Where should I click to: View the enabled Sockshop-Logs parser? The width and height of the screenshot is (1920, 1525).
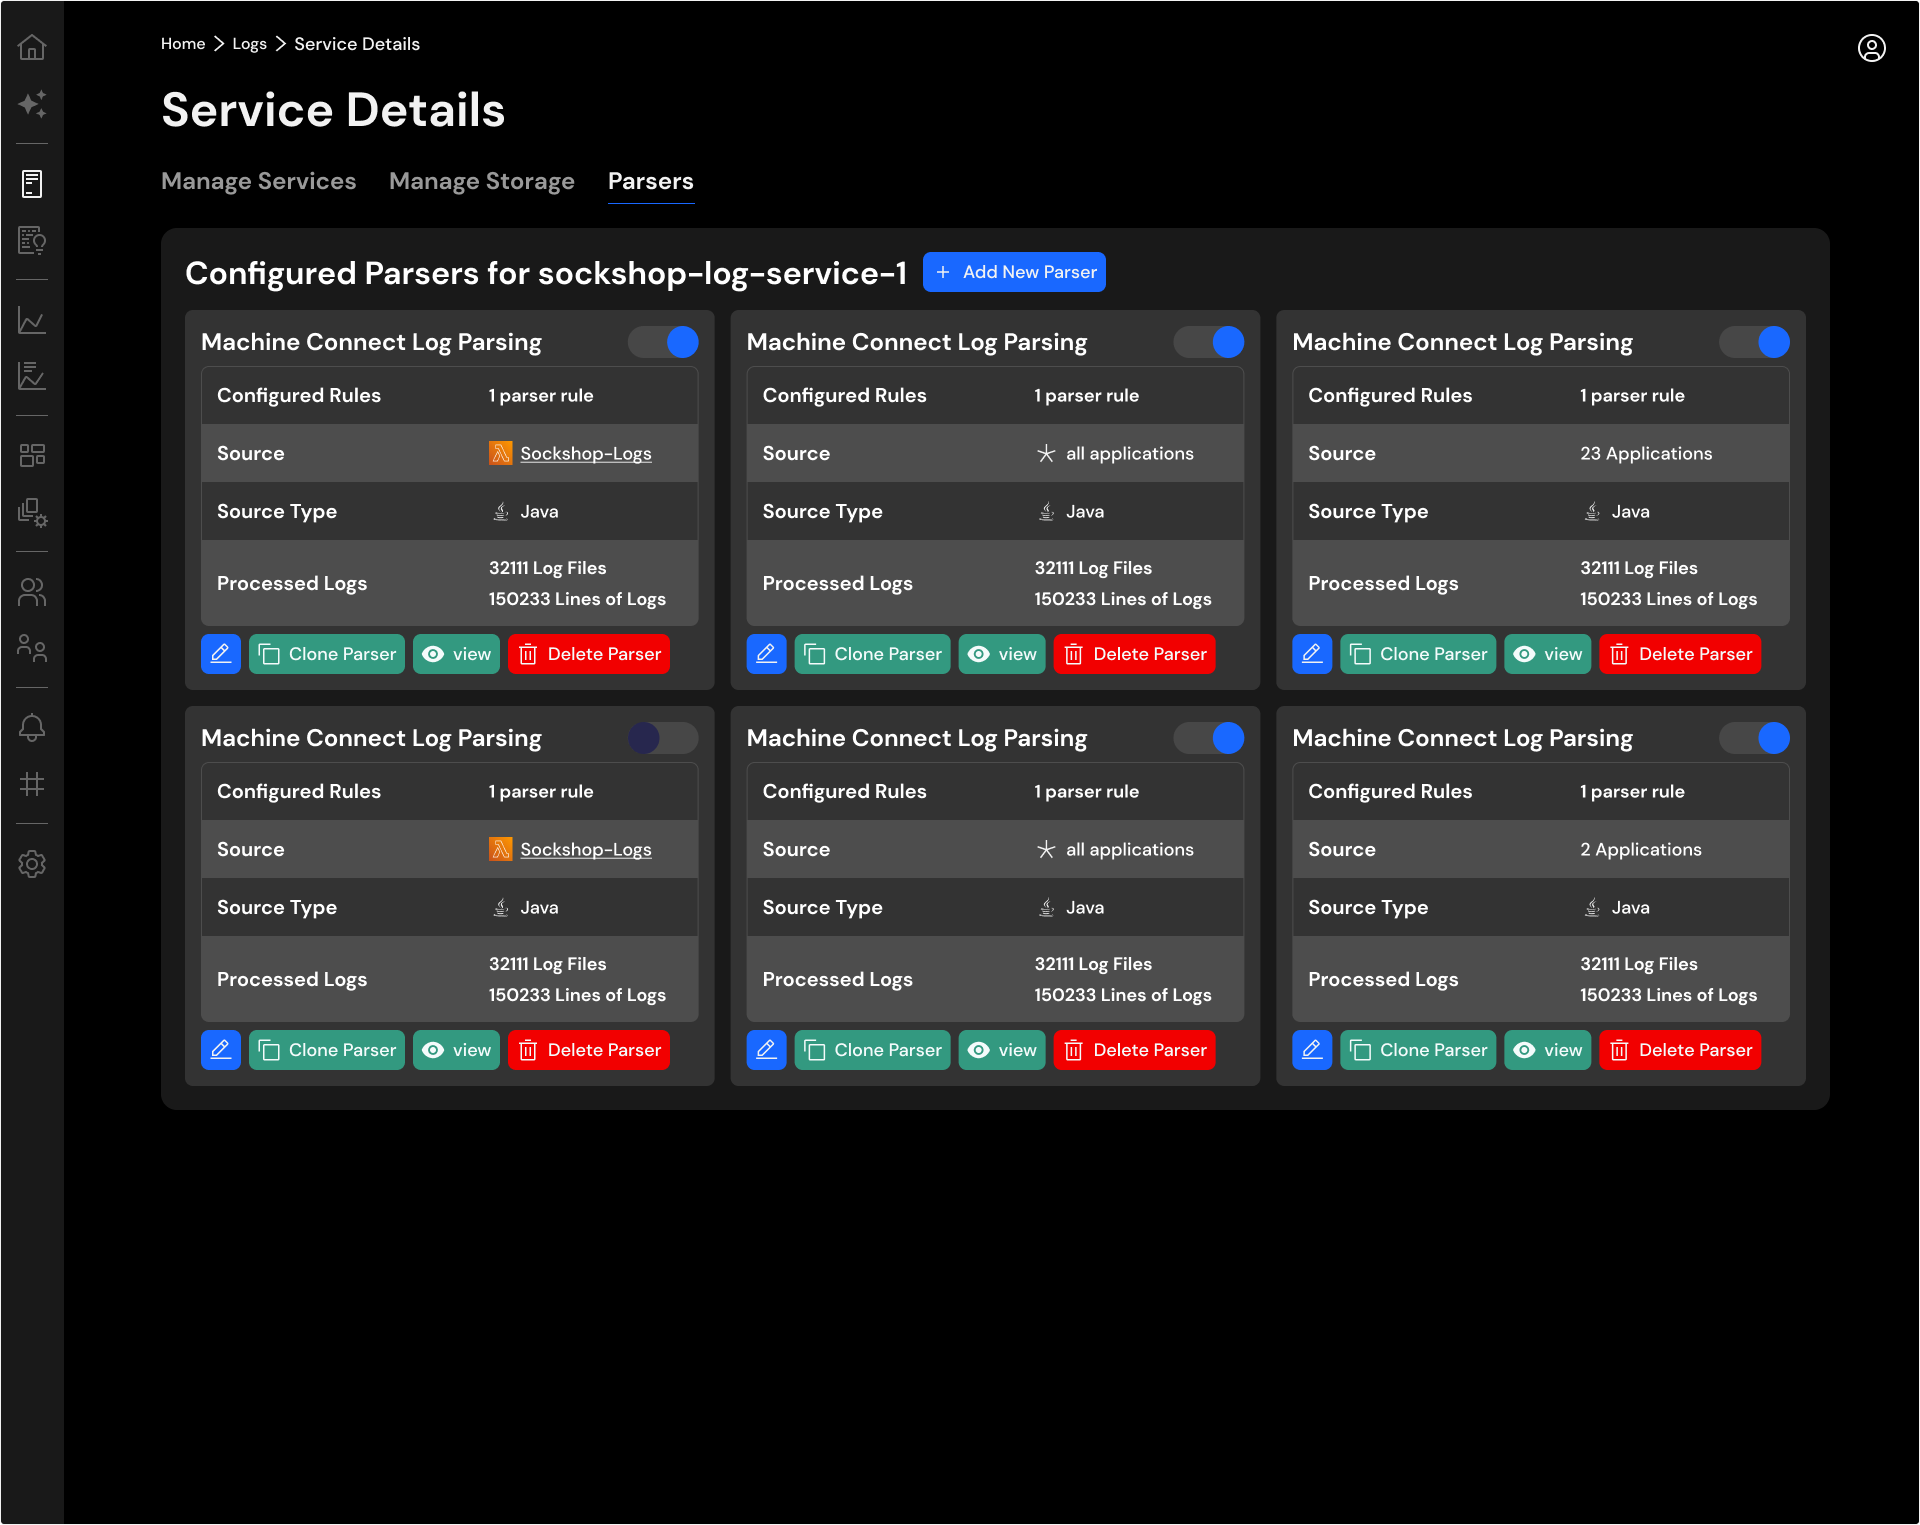pyautogui.click(x=456, y=654)
